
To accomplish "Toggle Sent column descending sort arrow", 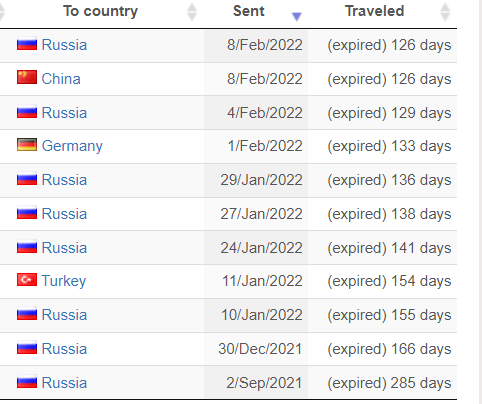I will pyautogui.click(x=296, y=16).
